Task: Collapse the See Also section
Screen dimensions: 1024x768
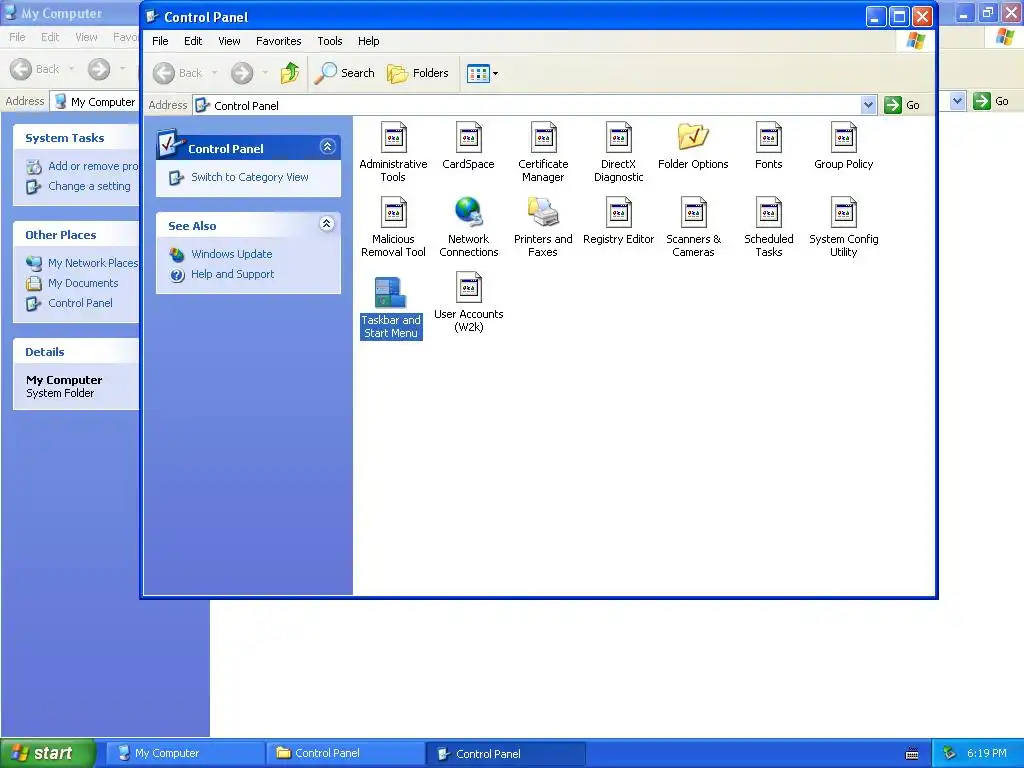Action: (327, 224)
